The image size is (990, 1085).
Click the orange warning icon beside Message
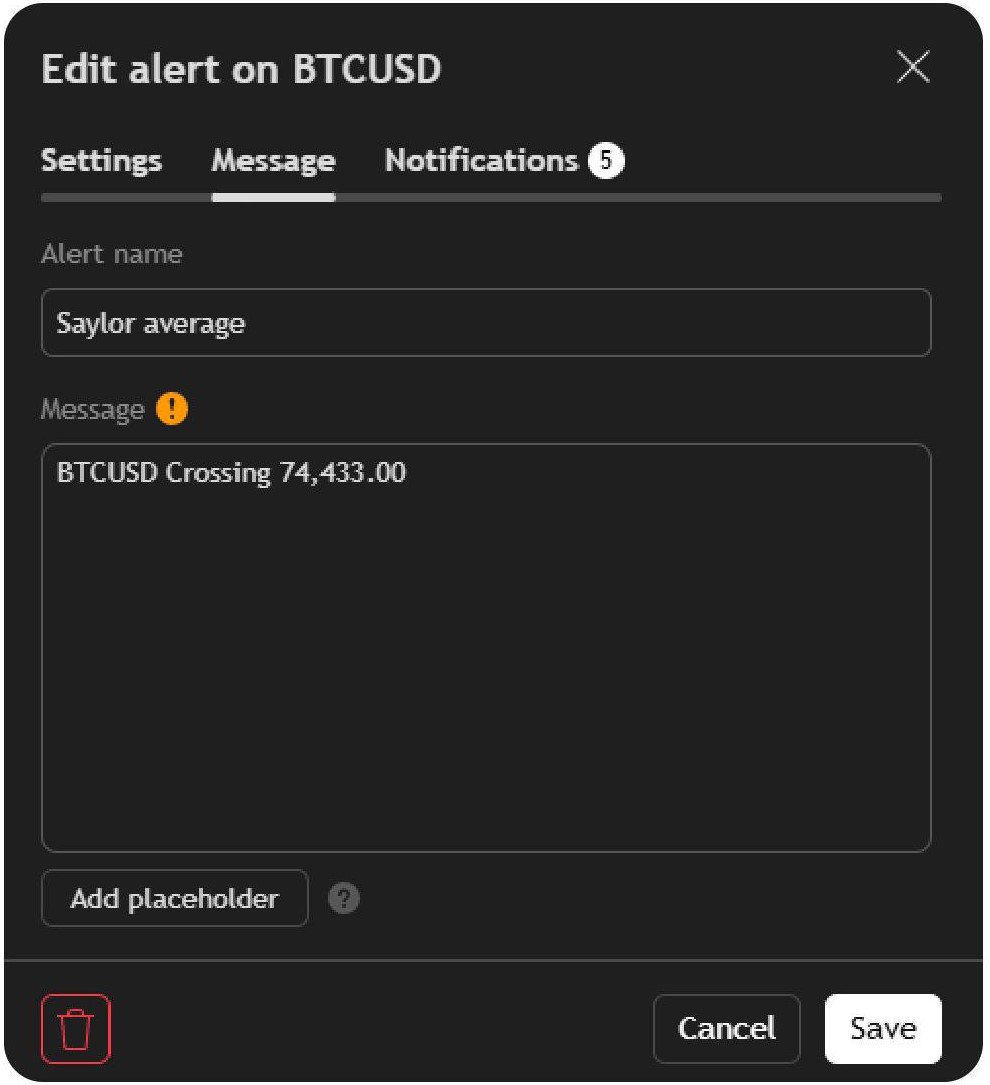[172, 409]
